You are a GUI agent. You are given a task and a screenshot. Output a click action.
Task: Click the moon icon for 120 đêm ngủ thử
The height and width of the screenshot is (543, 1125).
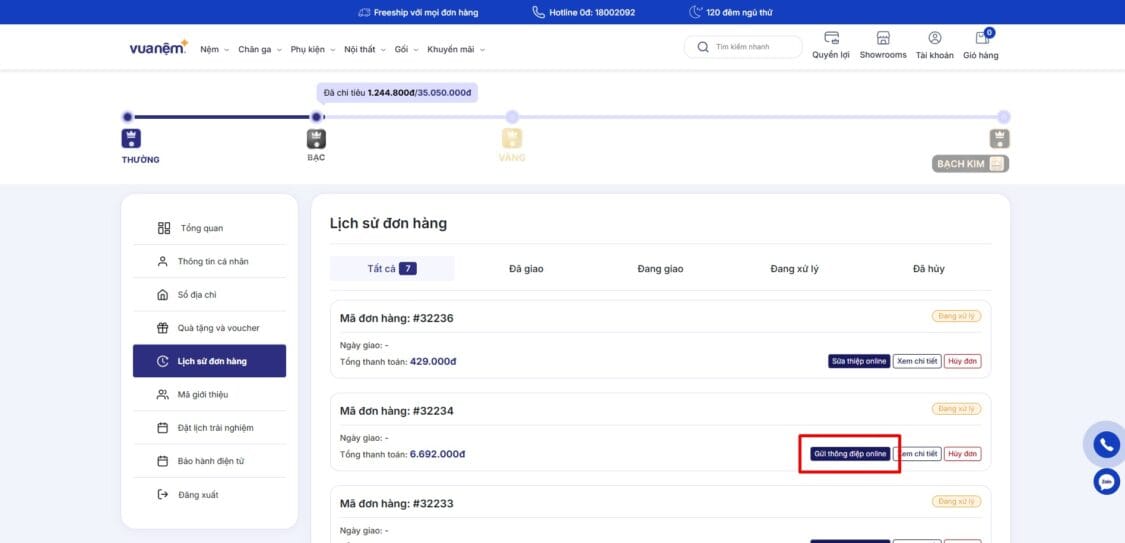(x=695, y=12)
